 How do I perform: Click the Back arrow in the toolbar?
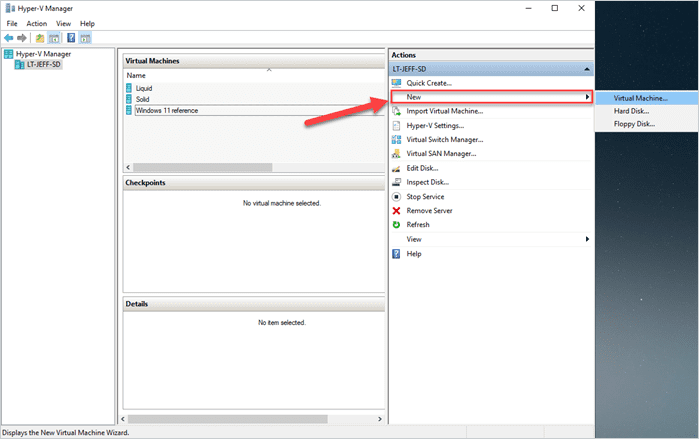(x=8, y=38)
